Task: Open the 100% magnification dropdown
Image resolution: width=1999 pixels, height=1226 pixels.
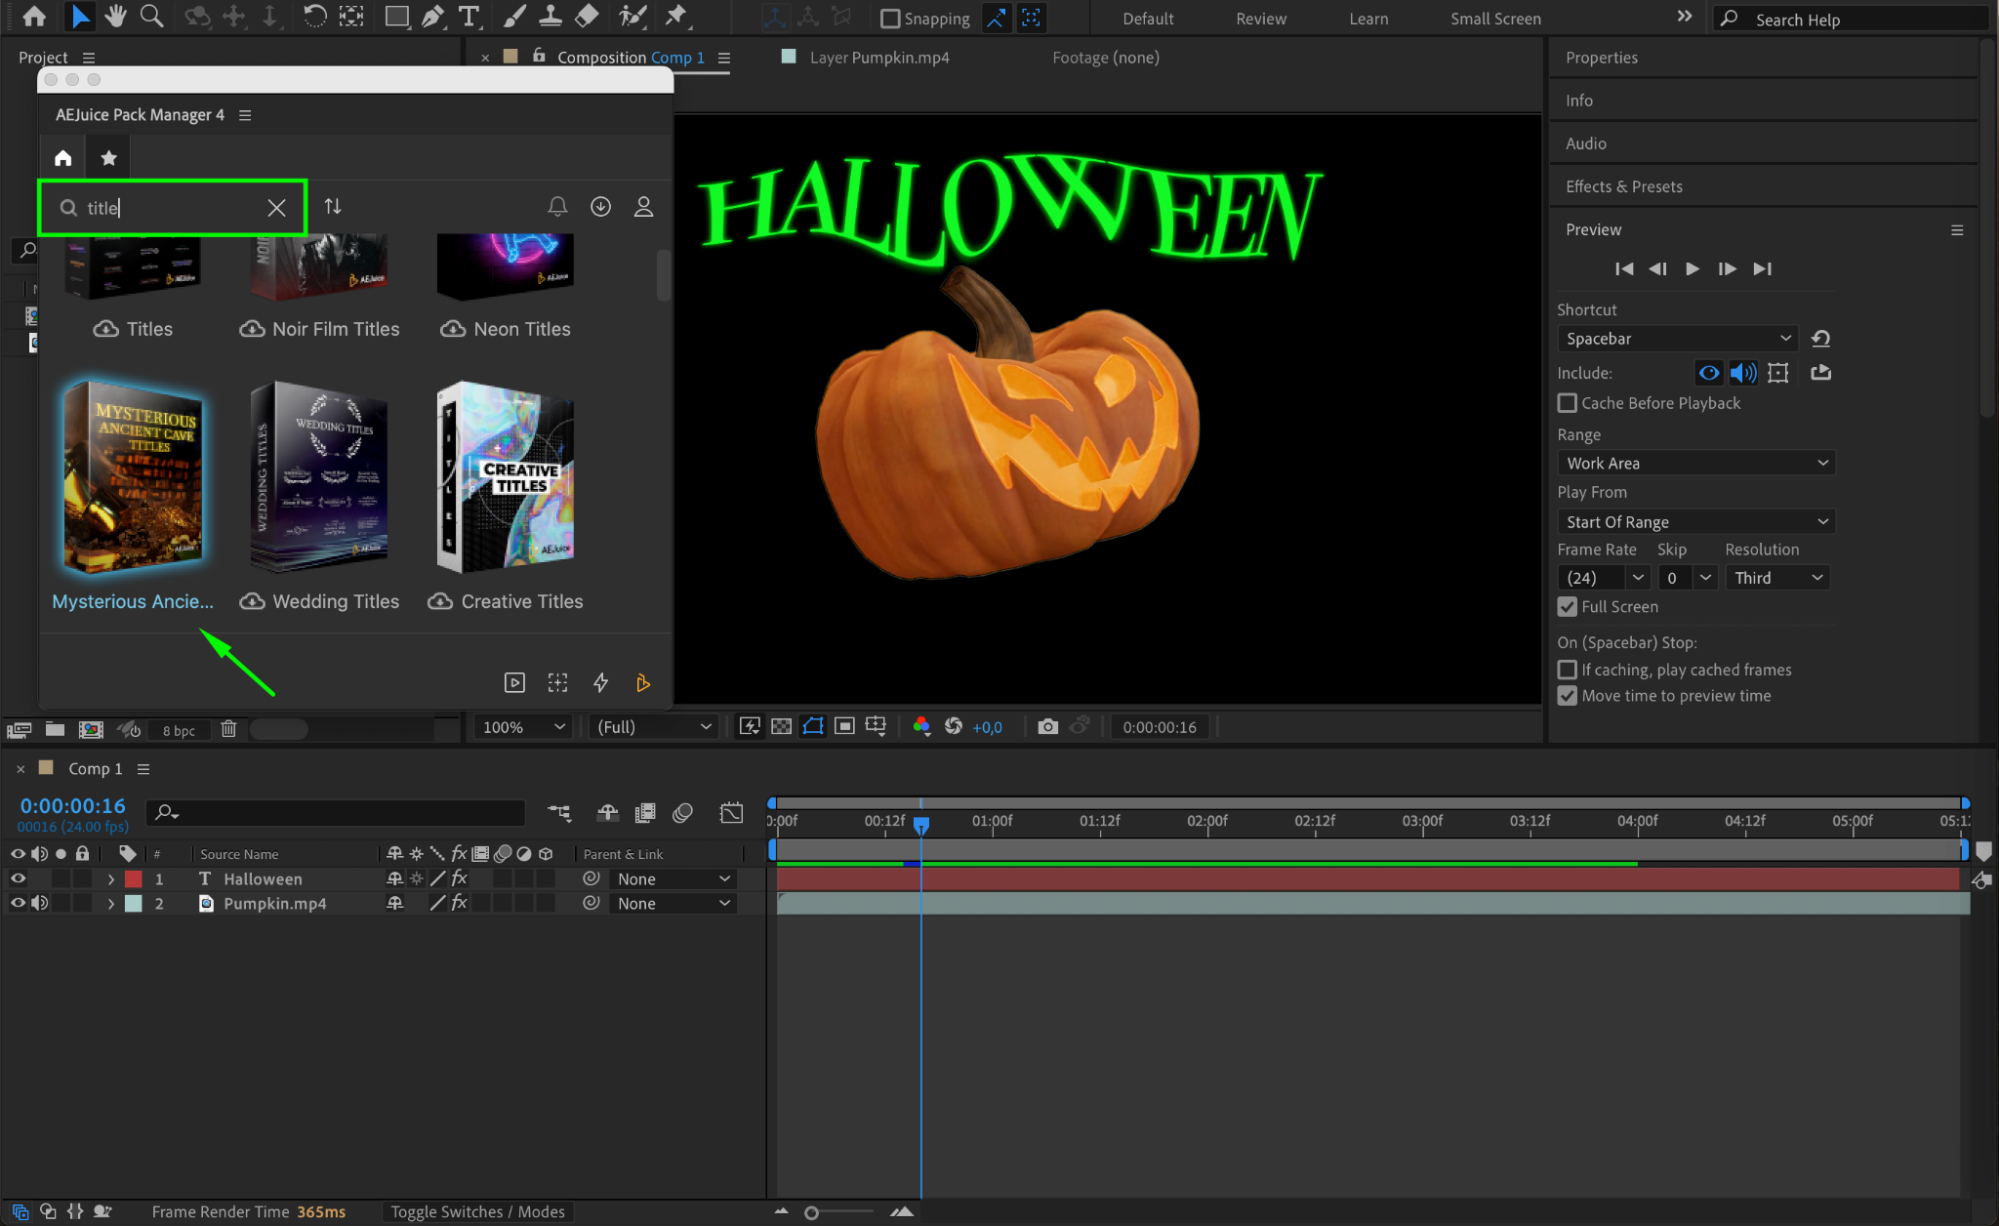Action: 524,727
